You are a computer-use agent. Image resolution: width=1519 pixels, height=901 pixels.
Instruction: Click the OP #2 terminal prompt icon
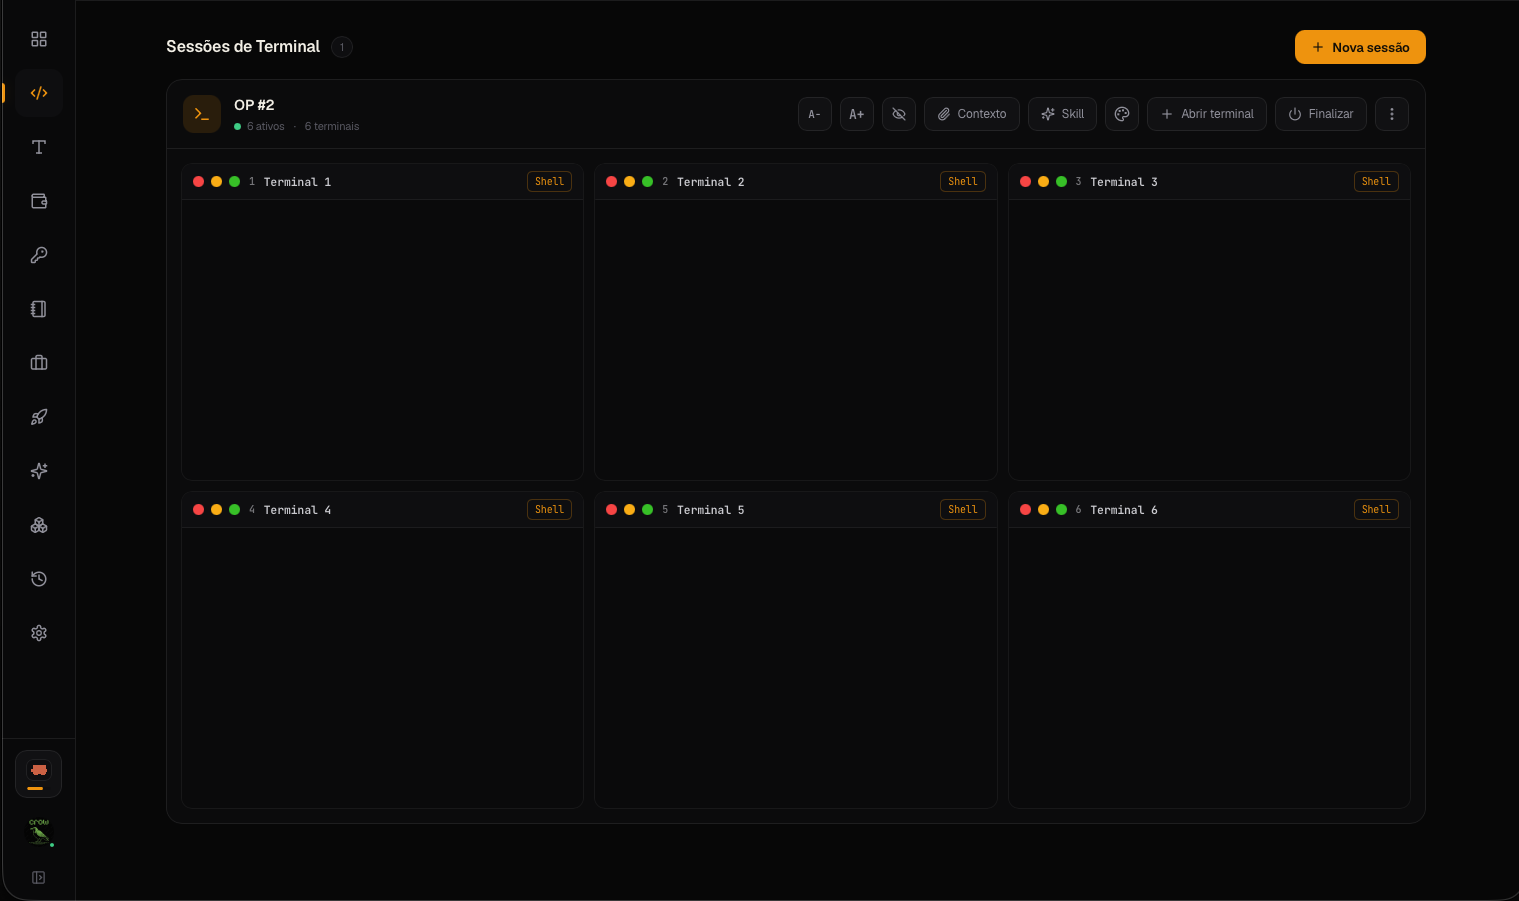(202, 114)
